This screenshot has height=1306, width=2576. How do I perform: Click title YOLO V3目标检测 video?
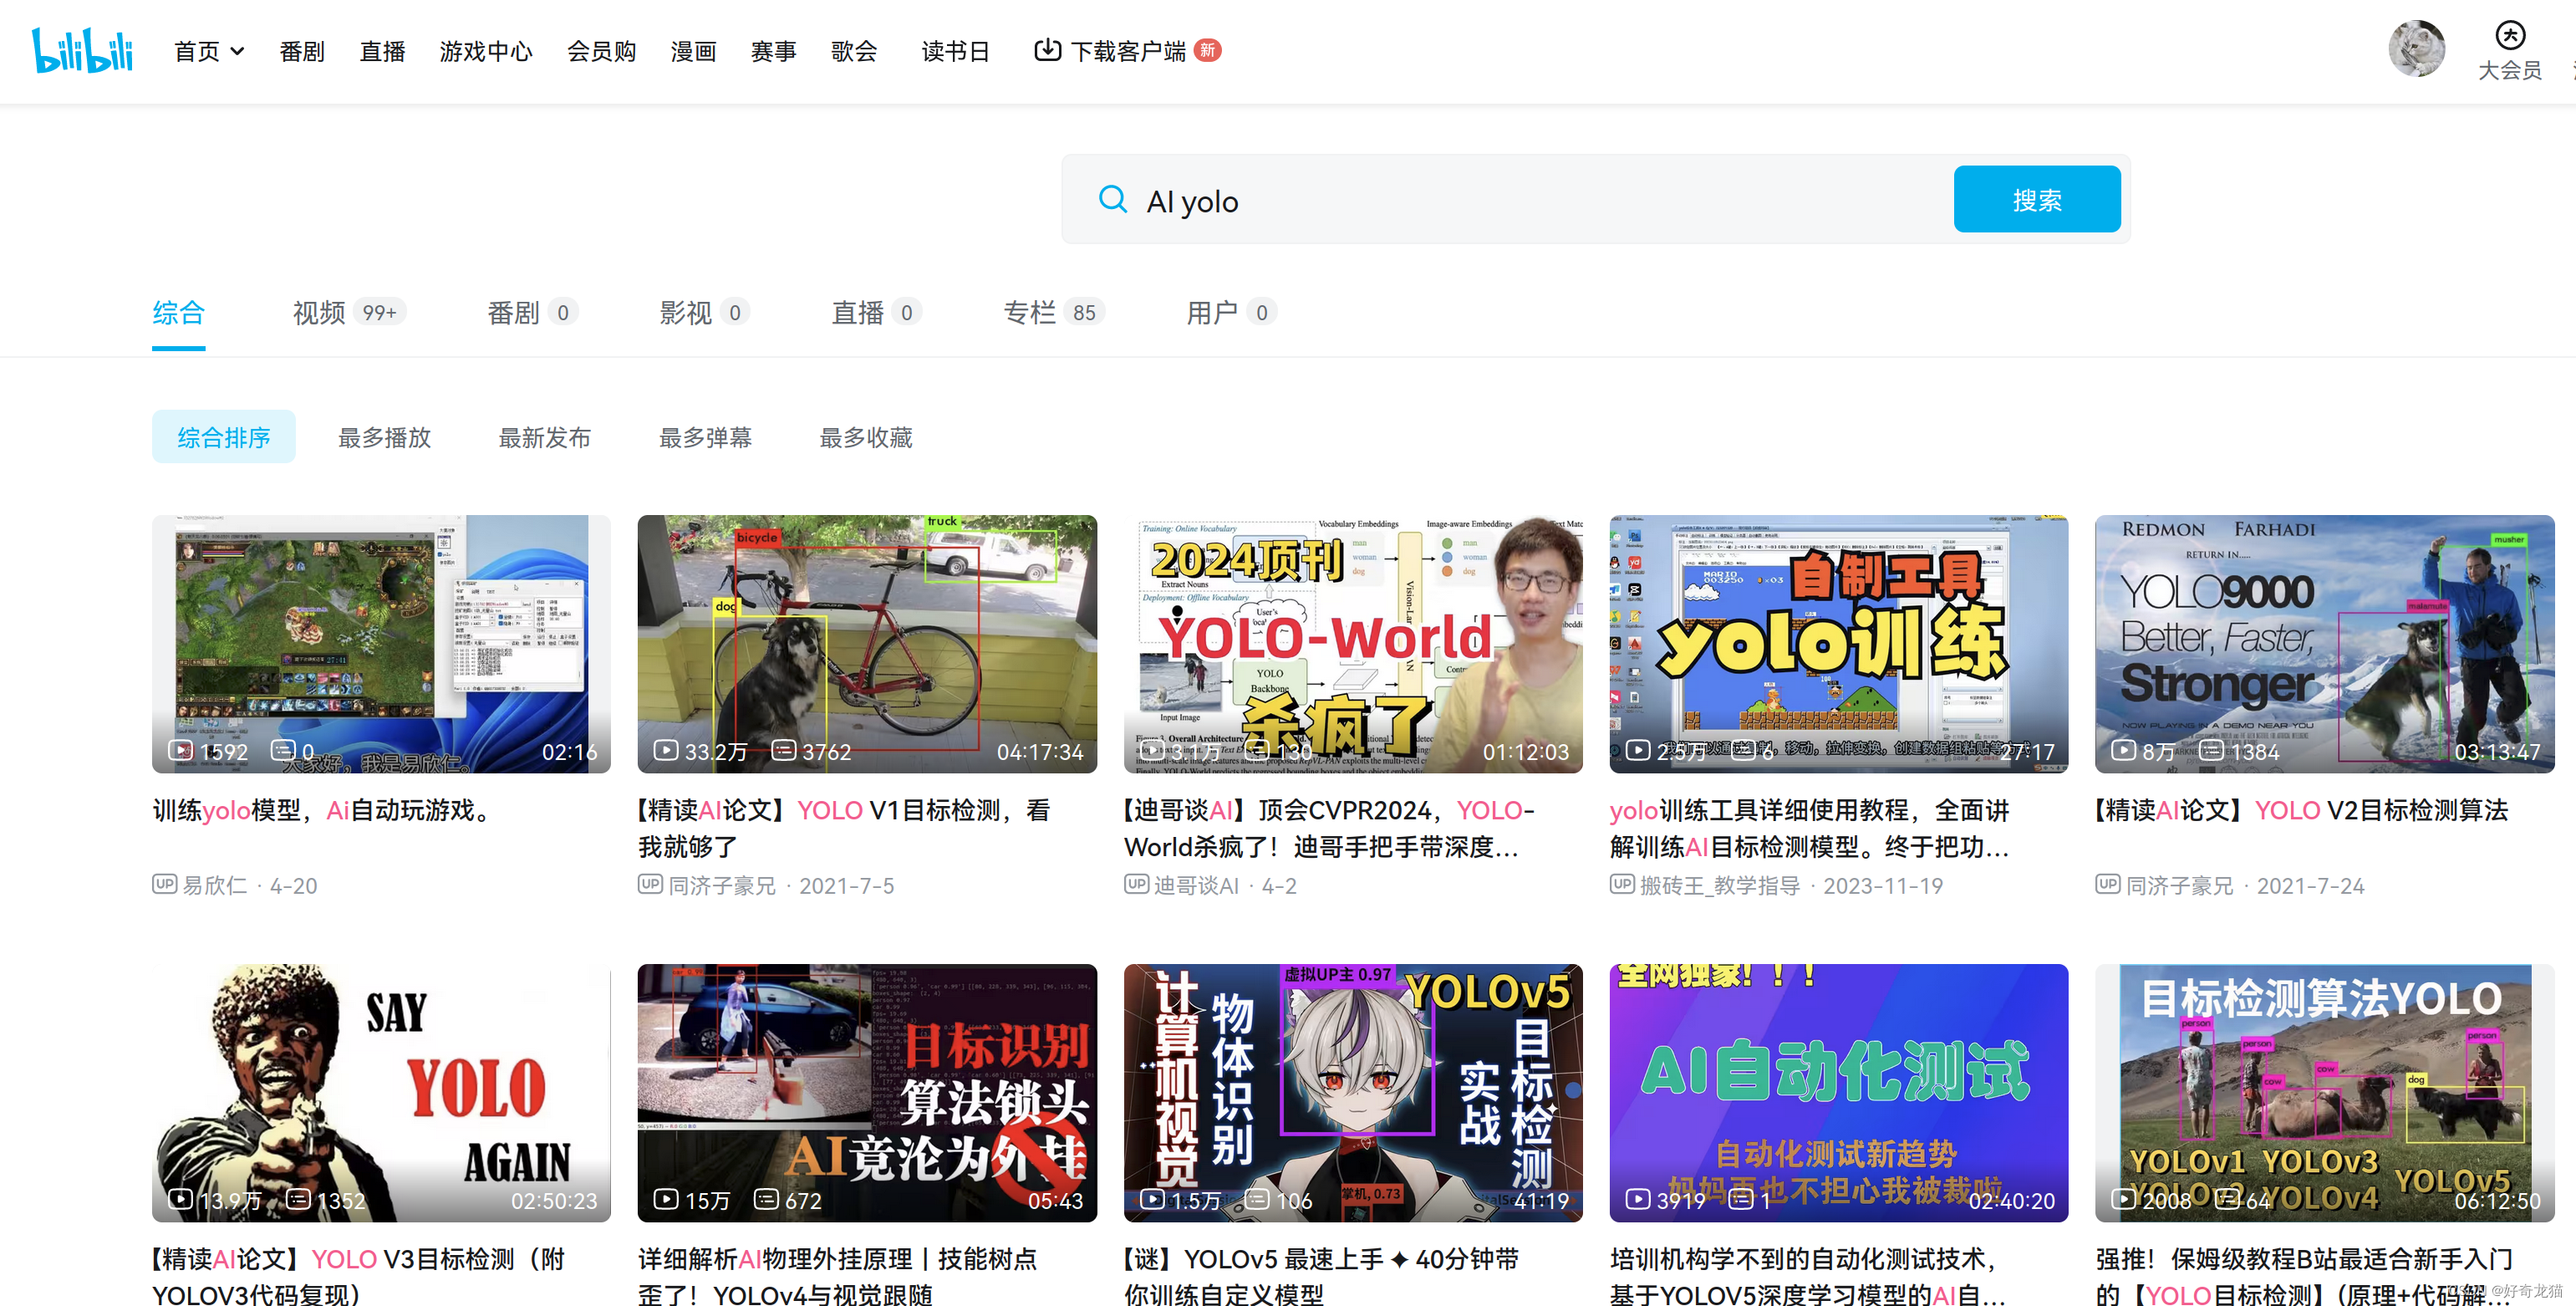pyautogui.click(x=359, y=1275)
